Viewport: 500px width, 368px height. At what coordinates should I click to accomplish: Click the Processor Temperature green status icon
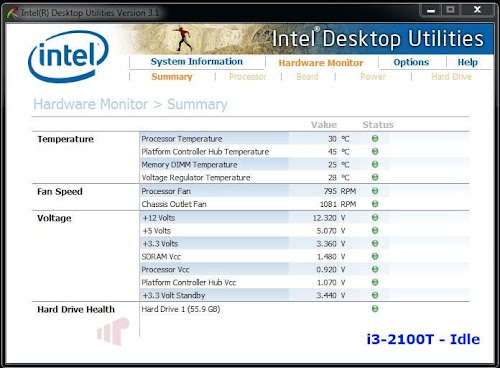tap(375, 138)
